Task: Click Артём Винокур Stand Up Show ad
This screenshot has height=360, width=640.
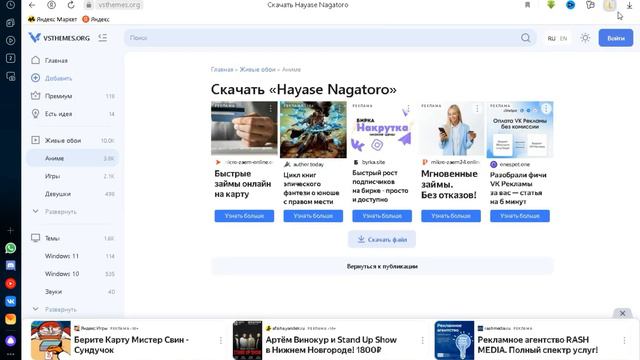Action: coord(331,344)
